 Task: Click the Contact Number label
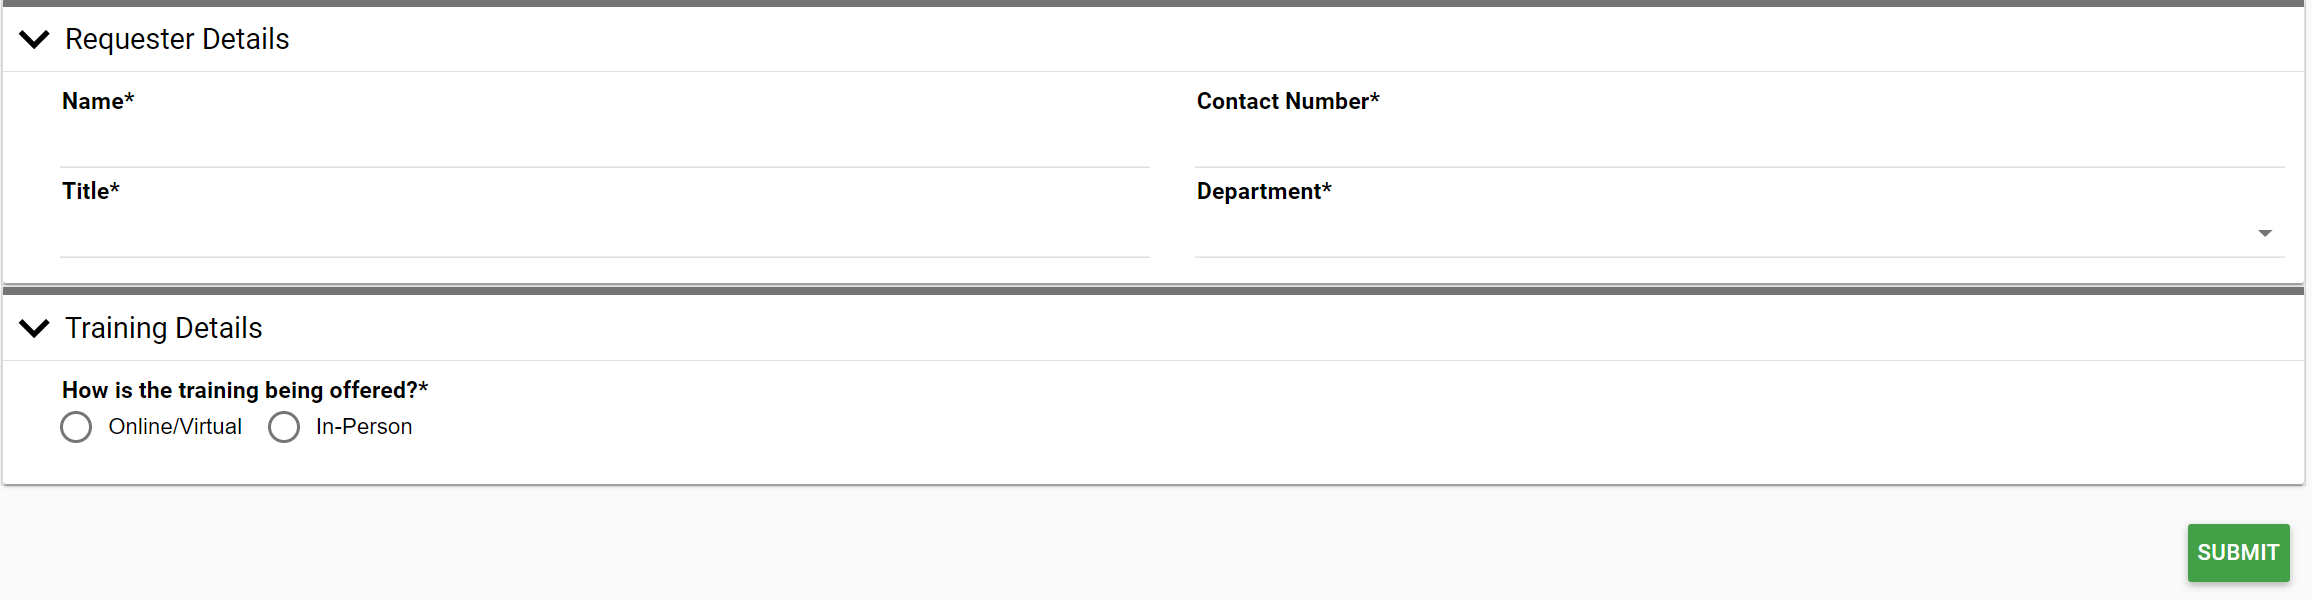[1287, 101]
